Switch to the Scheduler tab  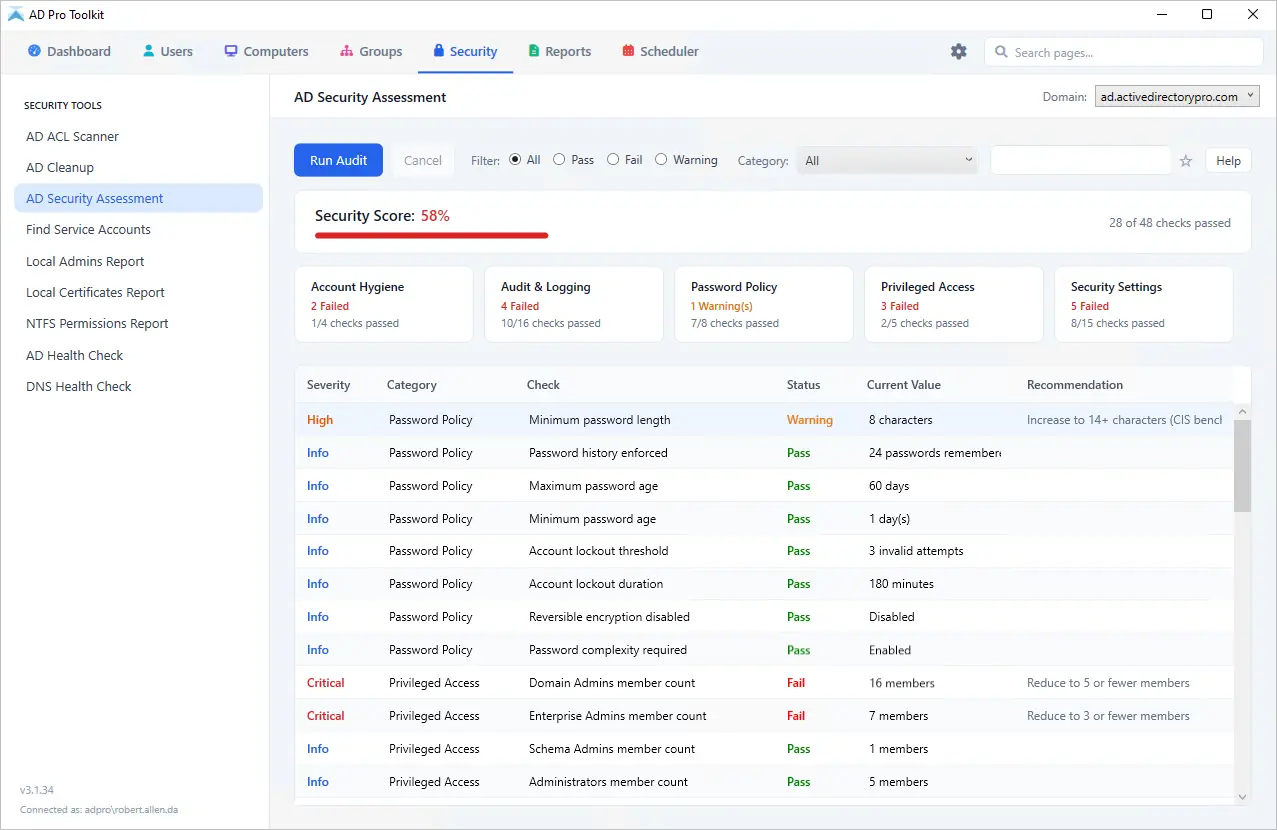click(x=660, y=51)
